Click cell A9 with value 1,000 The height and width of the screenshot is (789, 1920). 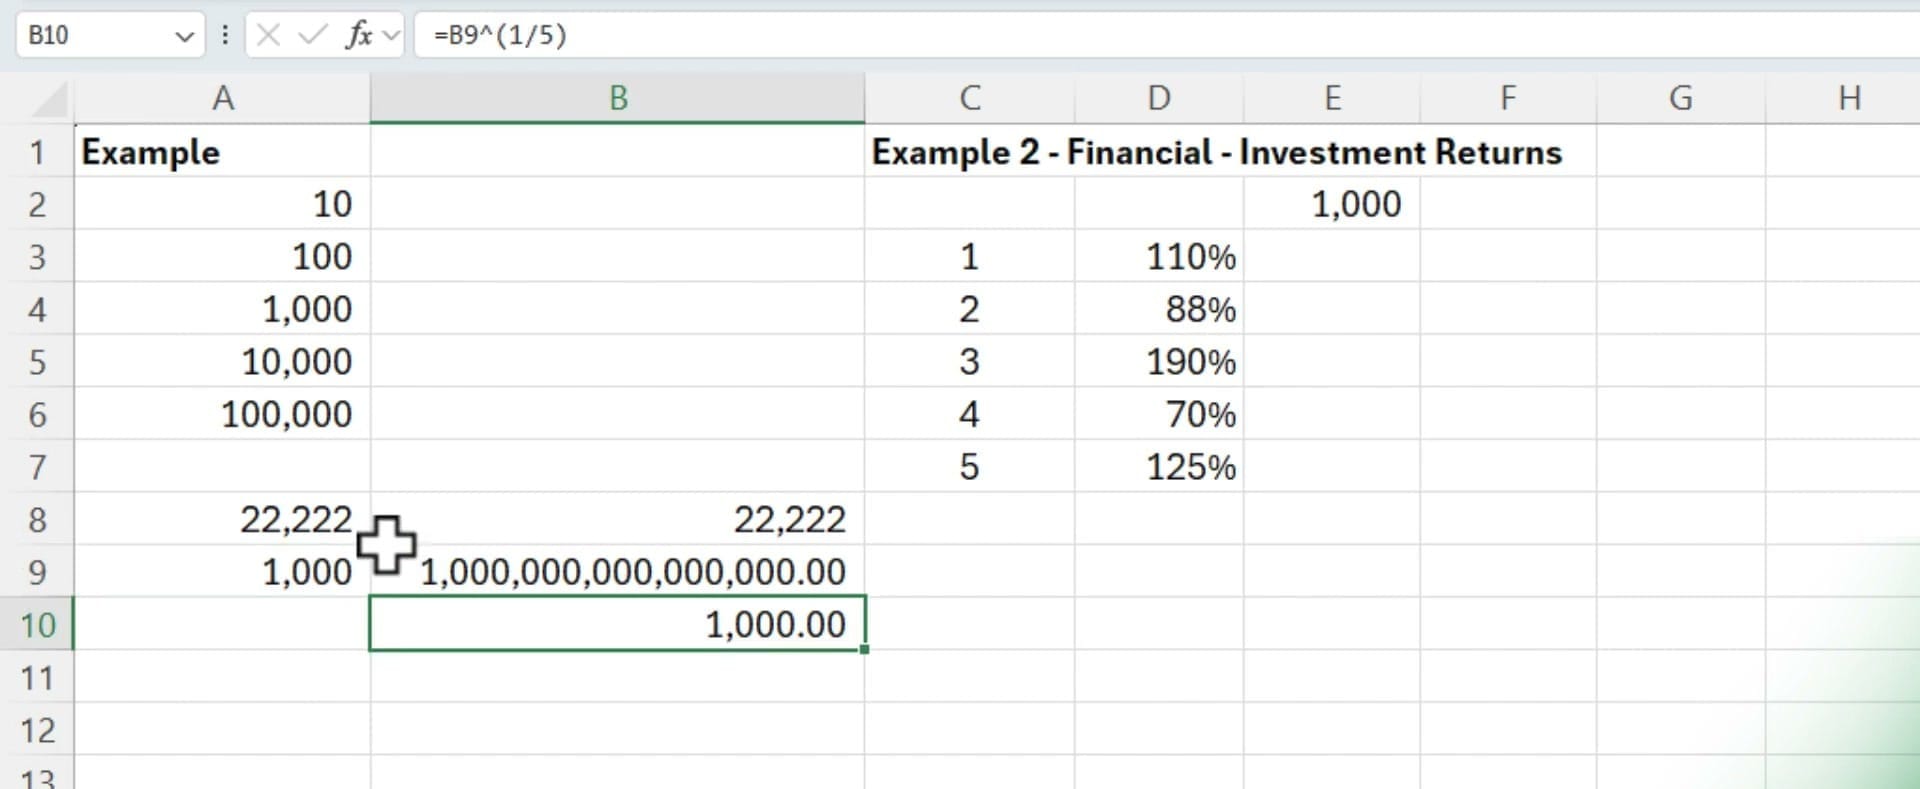click(222, 572)
